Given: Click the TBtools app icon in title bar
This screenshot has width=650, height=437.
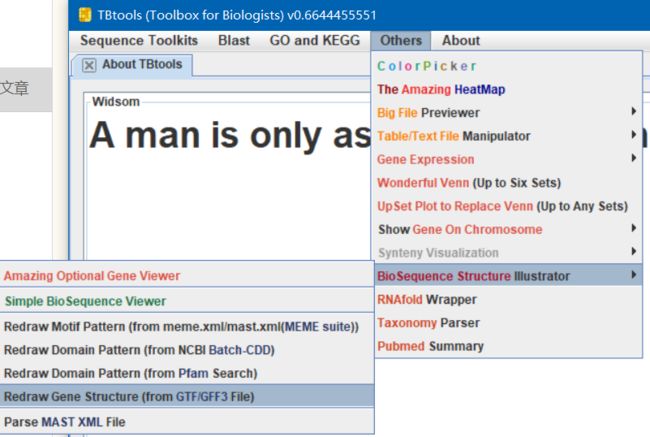Looking at the screenshot, I should click(x=85, y=15).
